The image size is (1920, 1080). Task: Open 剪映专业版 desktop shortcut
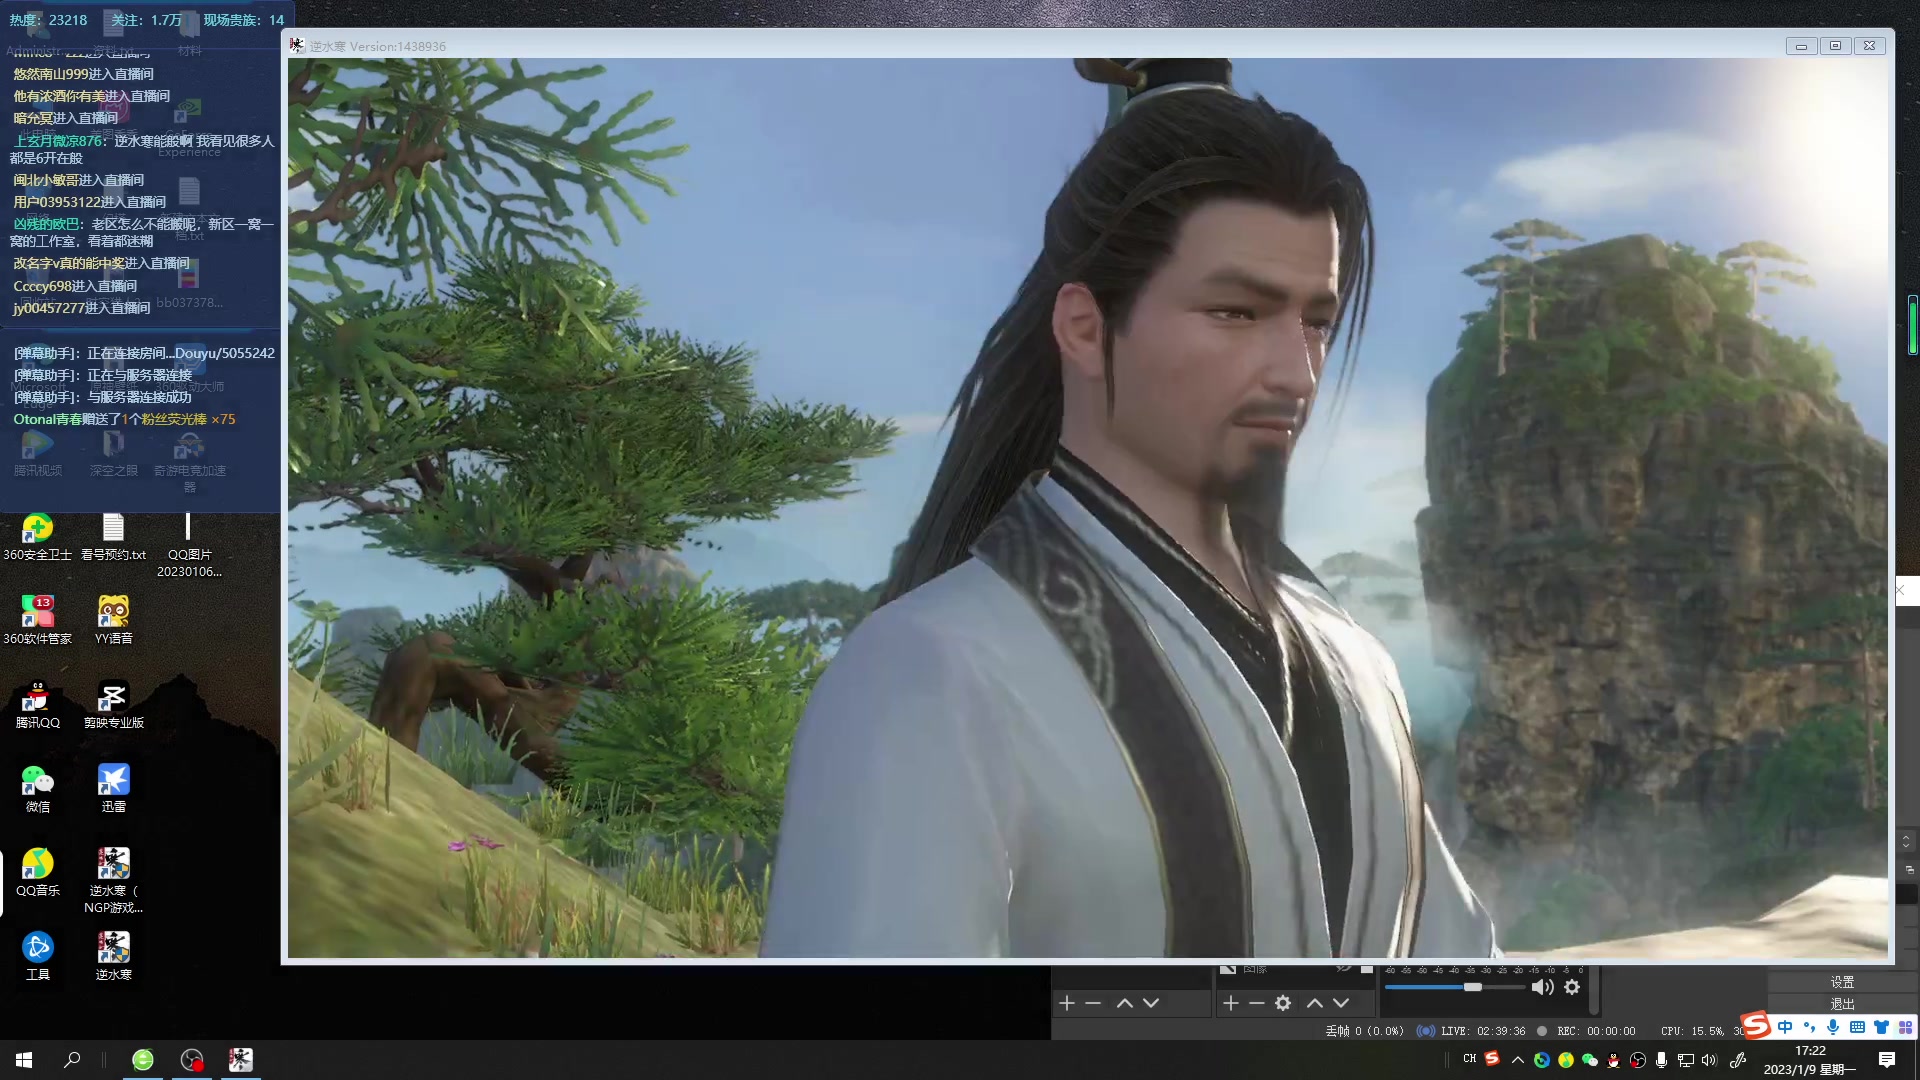tap(113, 705)
